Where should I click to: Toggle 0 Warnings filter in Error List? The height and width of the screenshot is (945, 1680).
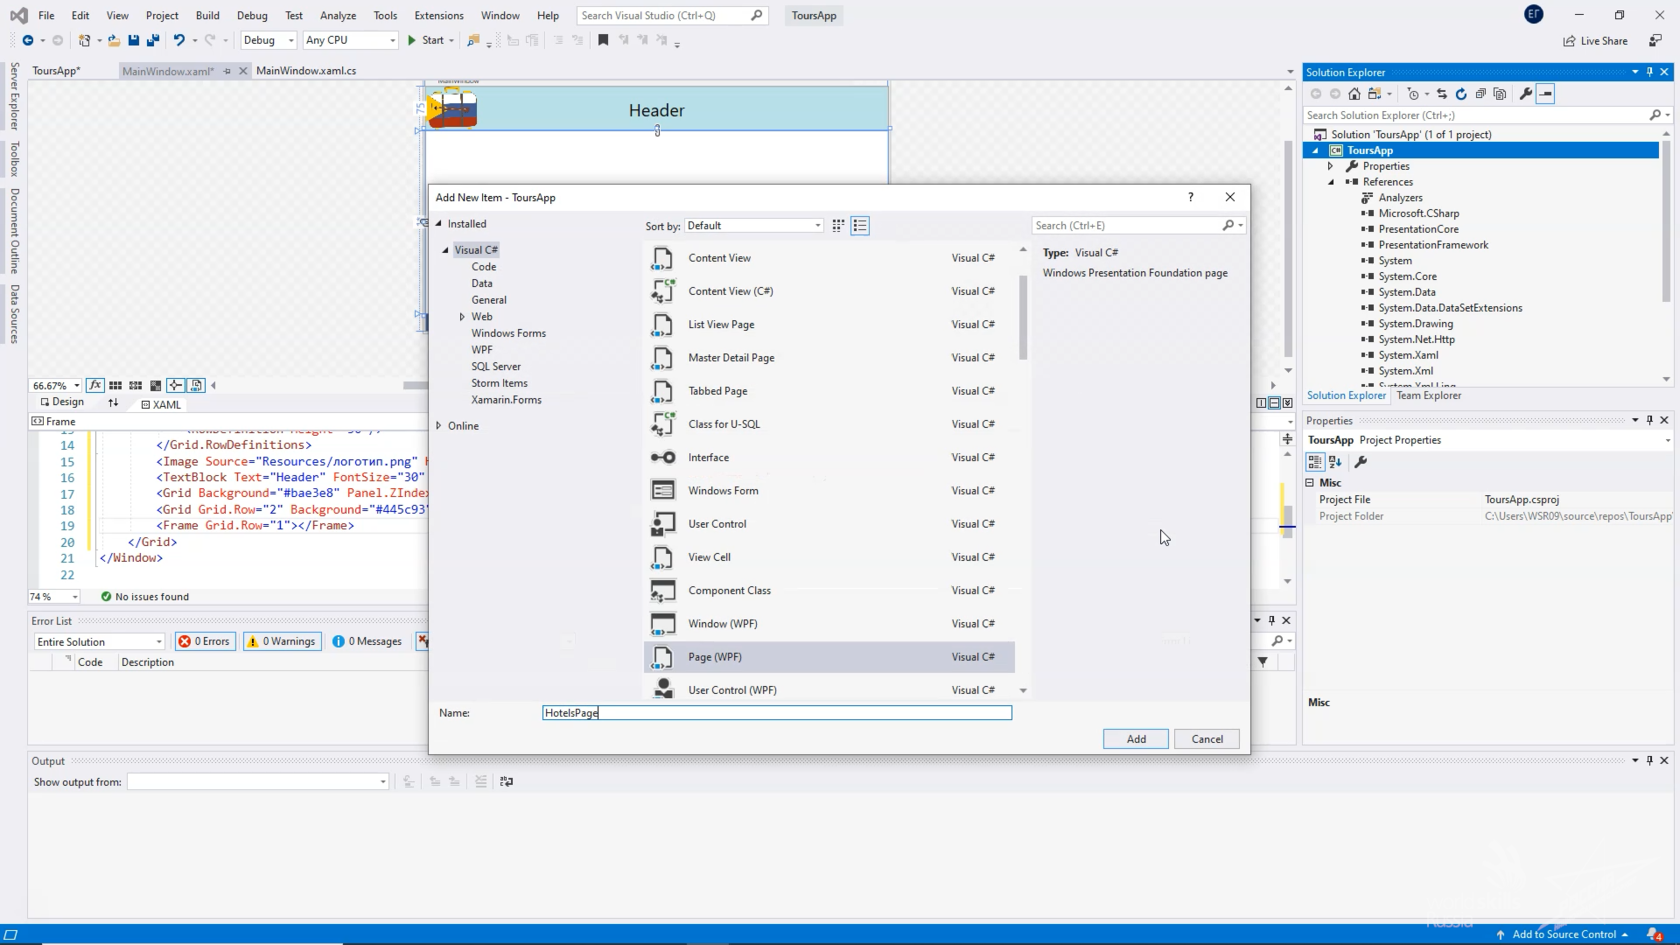(282, 642)
